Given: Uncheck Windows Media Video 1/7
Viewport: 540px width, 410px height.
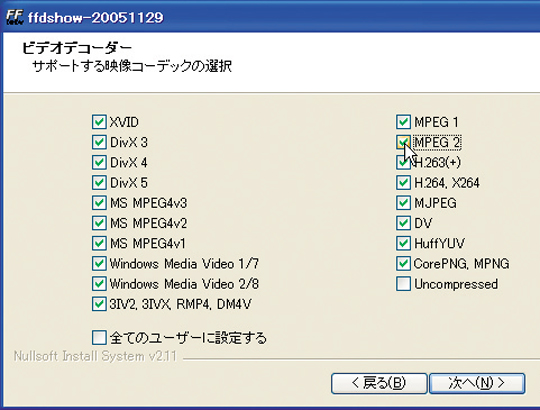Looking at the screenshot, I should (99, 264).
